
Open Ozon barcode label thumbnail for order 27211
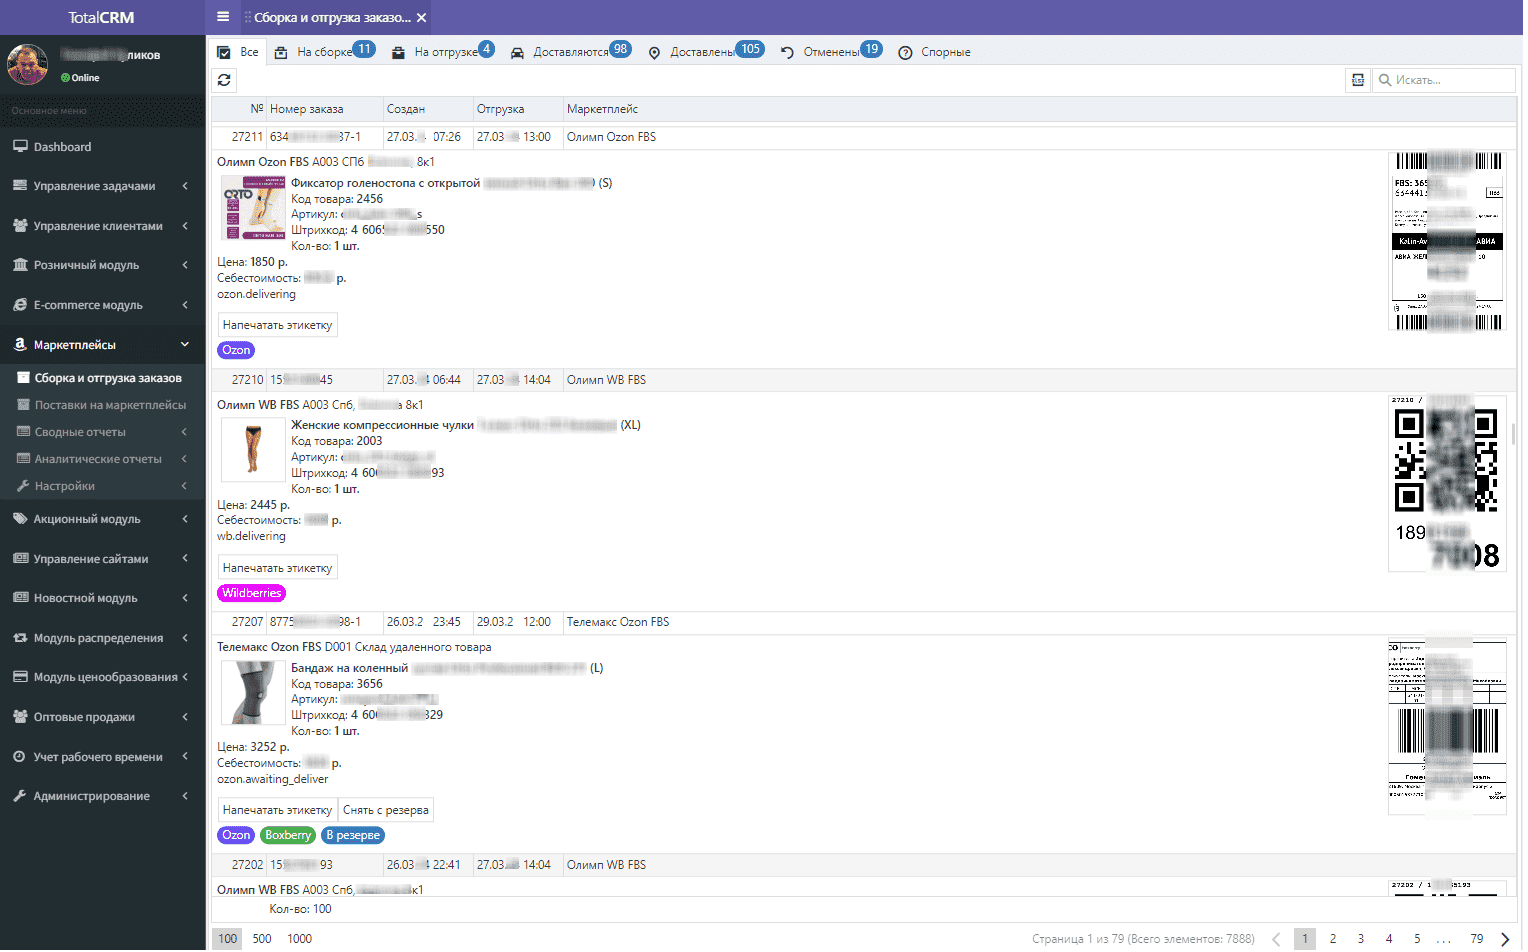[x=1448, y=241]
